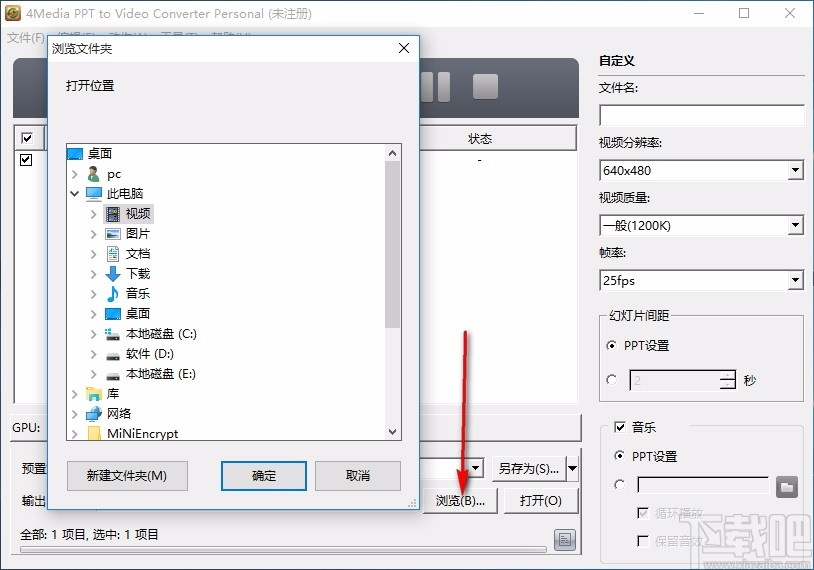Select the 下载 arrow icon

click(x=113, y=274)
